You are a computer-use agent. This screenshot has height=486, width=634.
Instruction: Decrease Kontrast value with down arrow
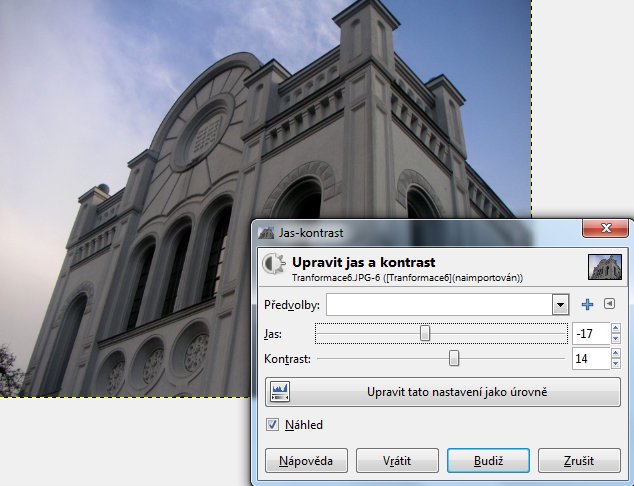[x=616, y=364]
